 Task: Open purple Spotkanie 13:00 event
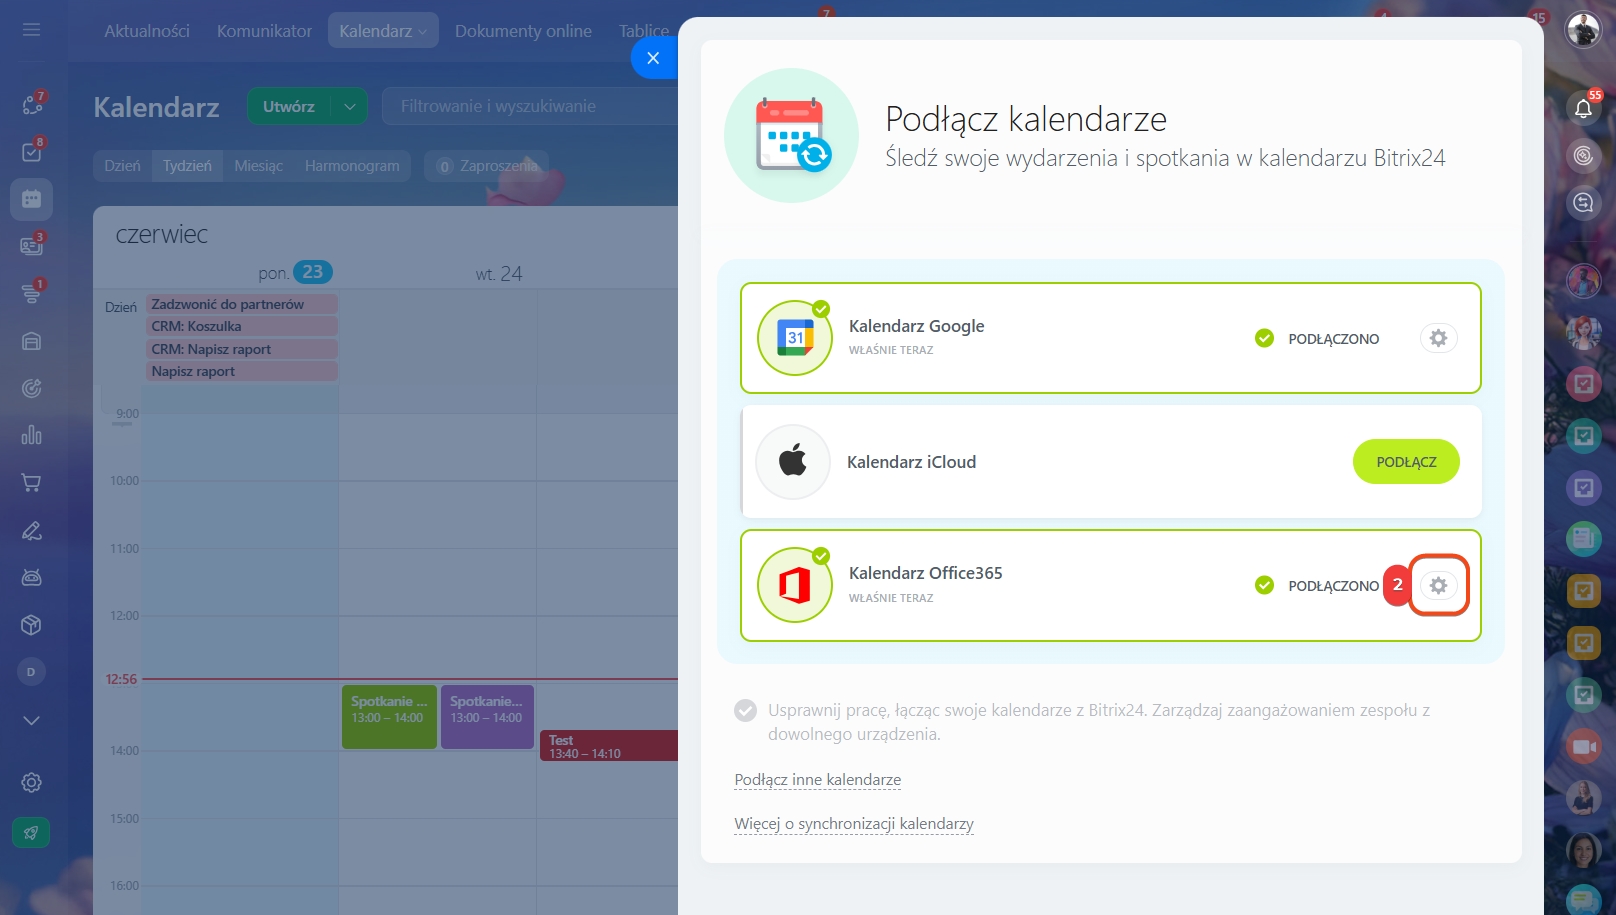(487, 717)
